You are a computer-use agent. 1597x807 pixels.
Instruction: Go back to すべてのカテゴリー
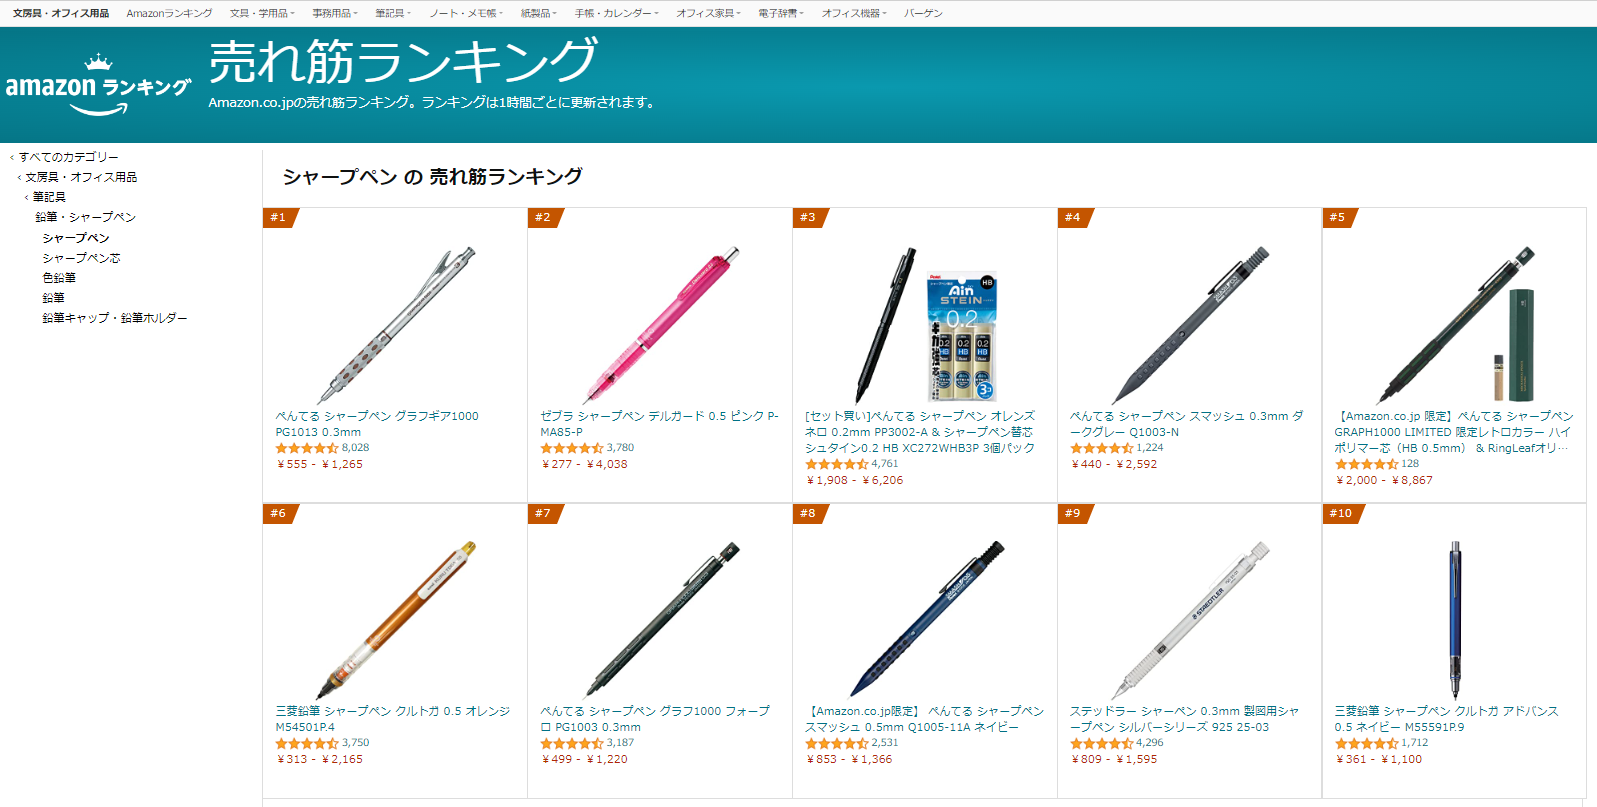68,157
